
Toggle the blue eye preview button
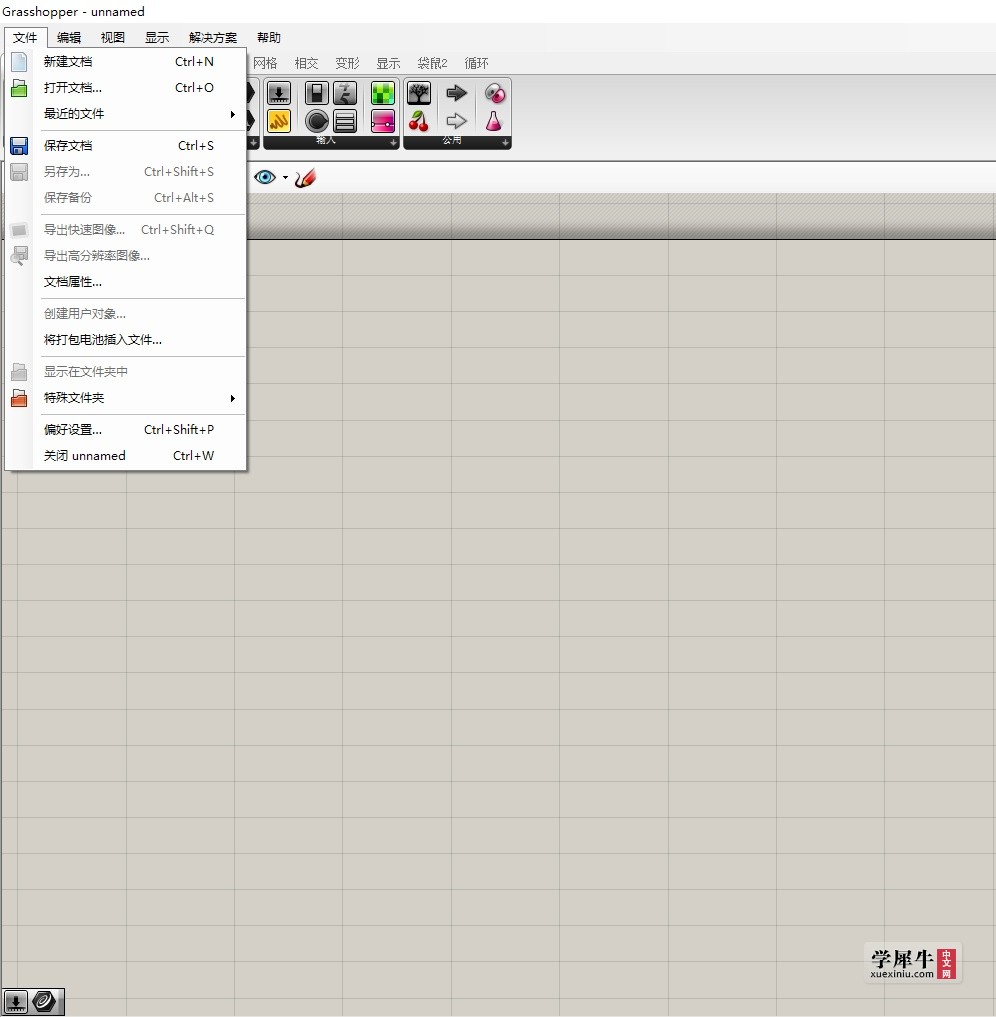click(265, 177)
